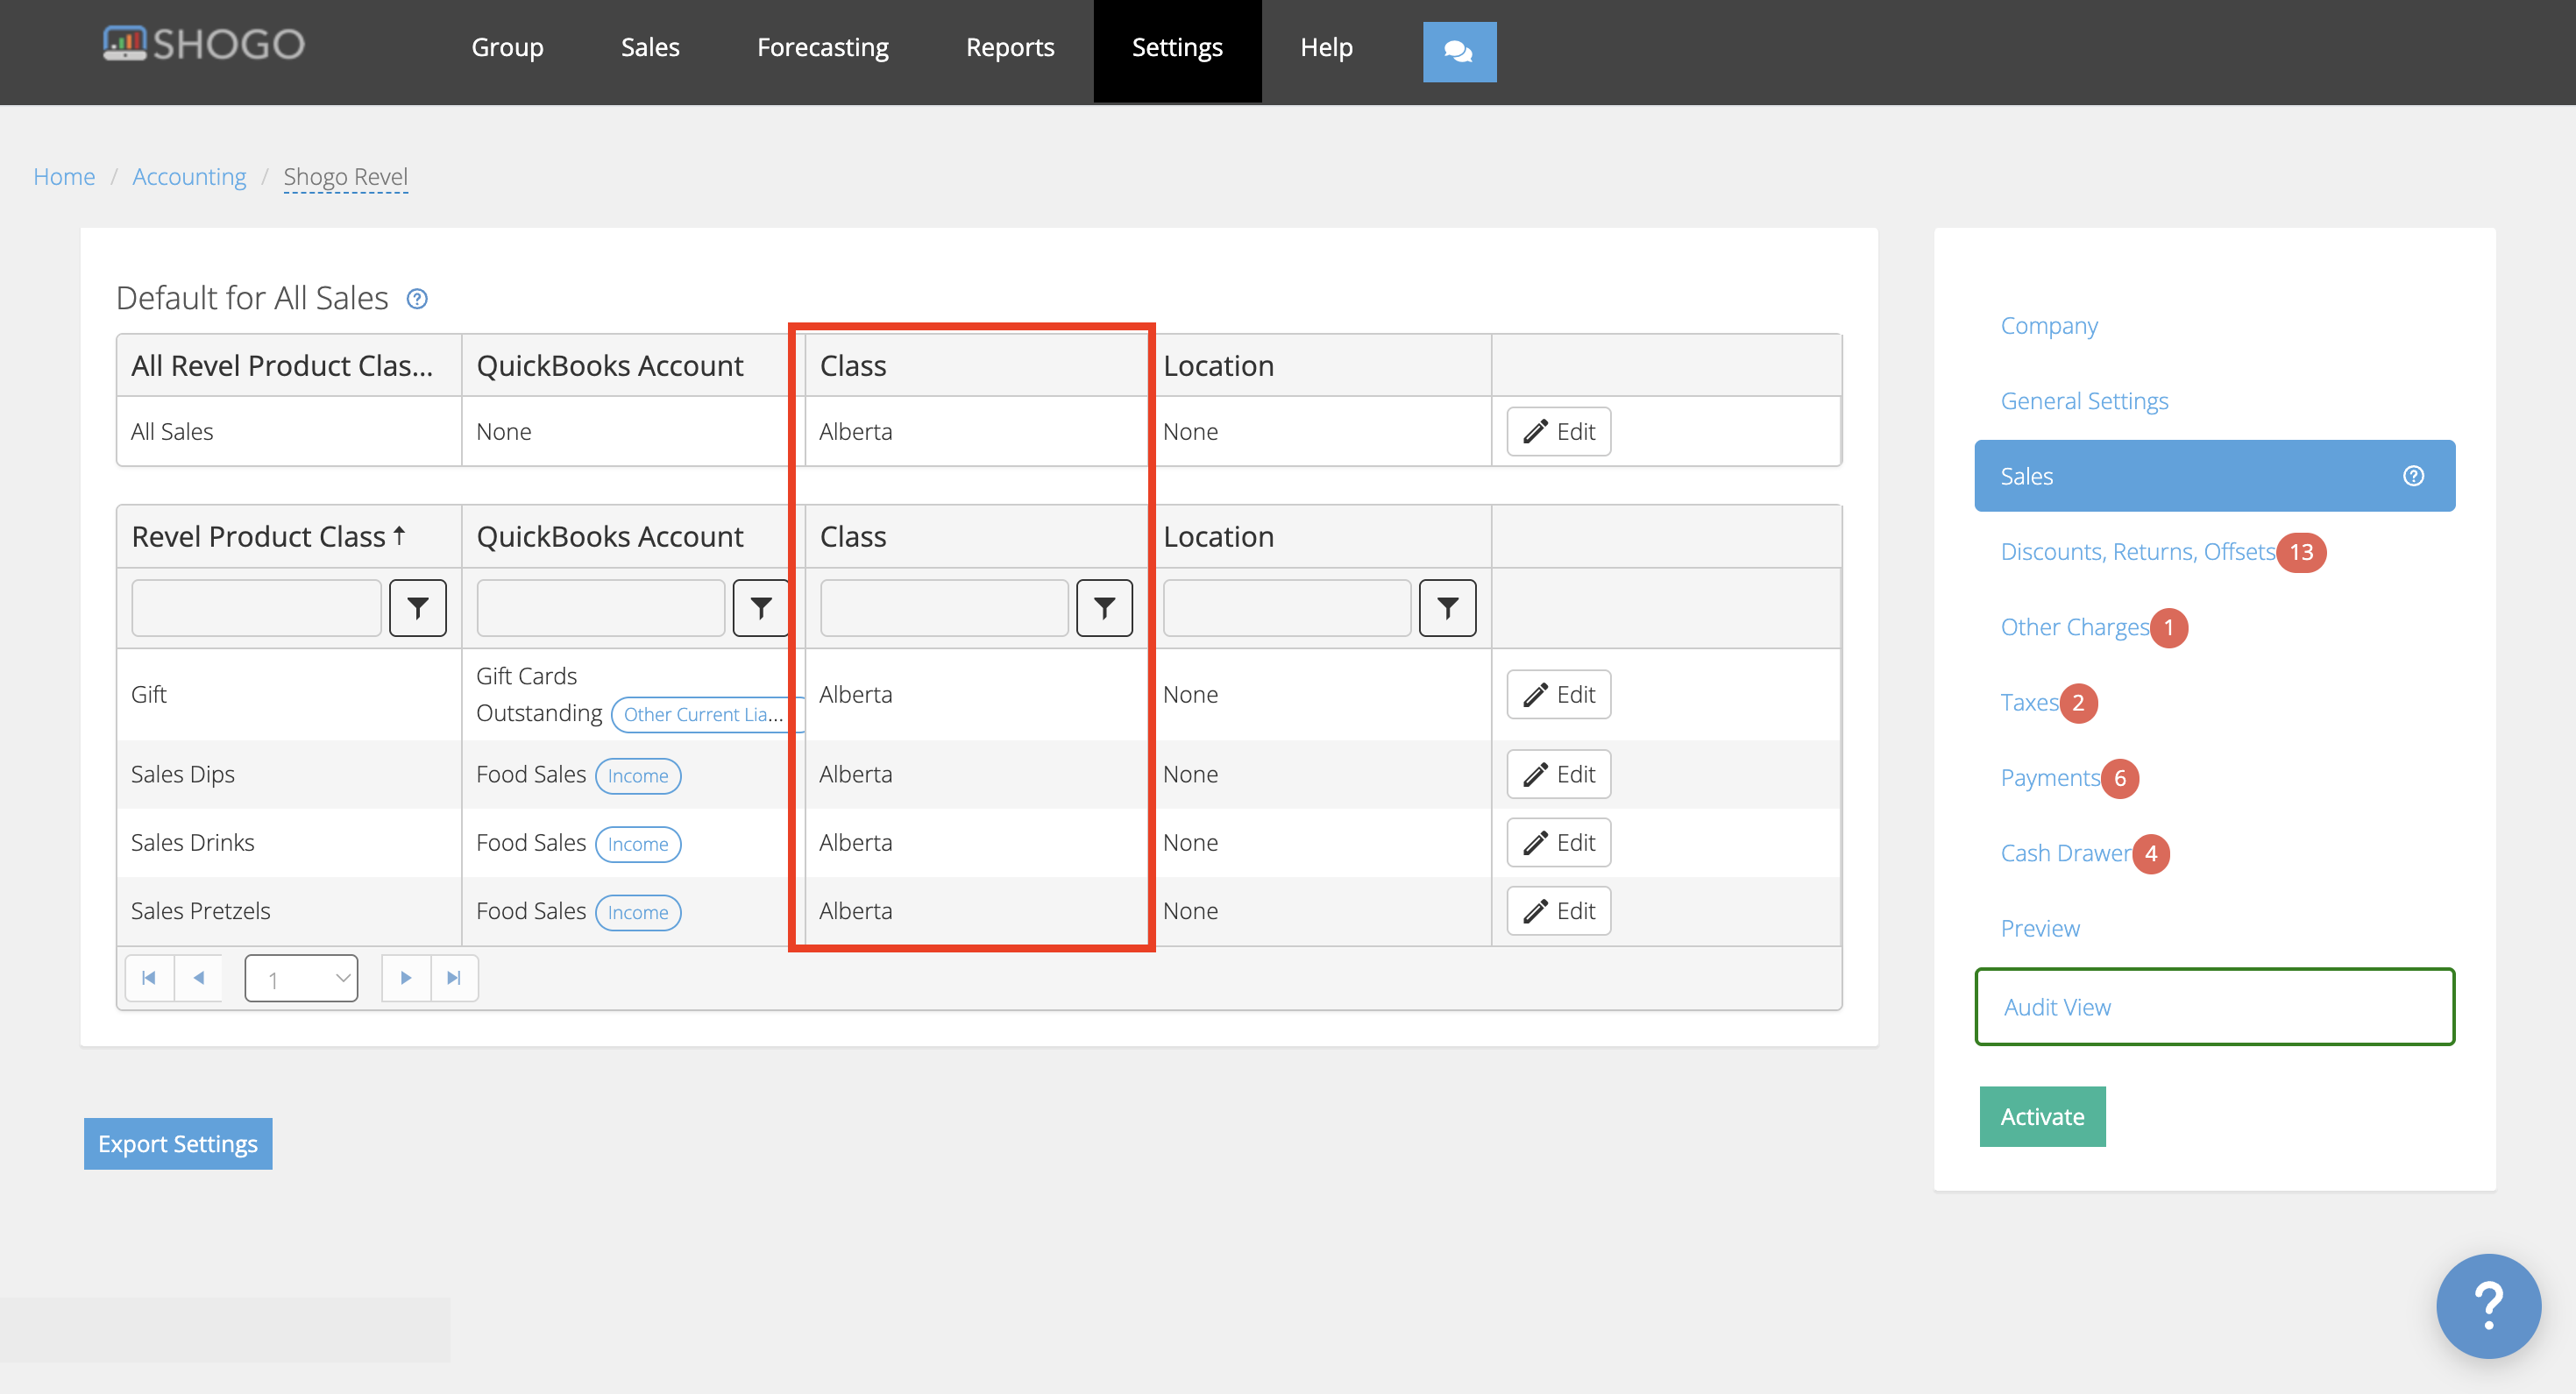Click filter icon for Location column
Viewport: 2576px width, 1394px height.
click(x=1447, y=607)
